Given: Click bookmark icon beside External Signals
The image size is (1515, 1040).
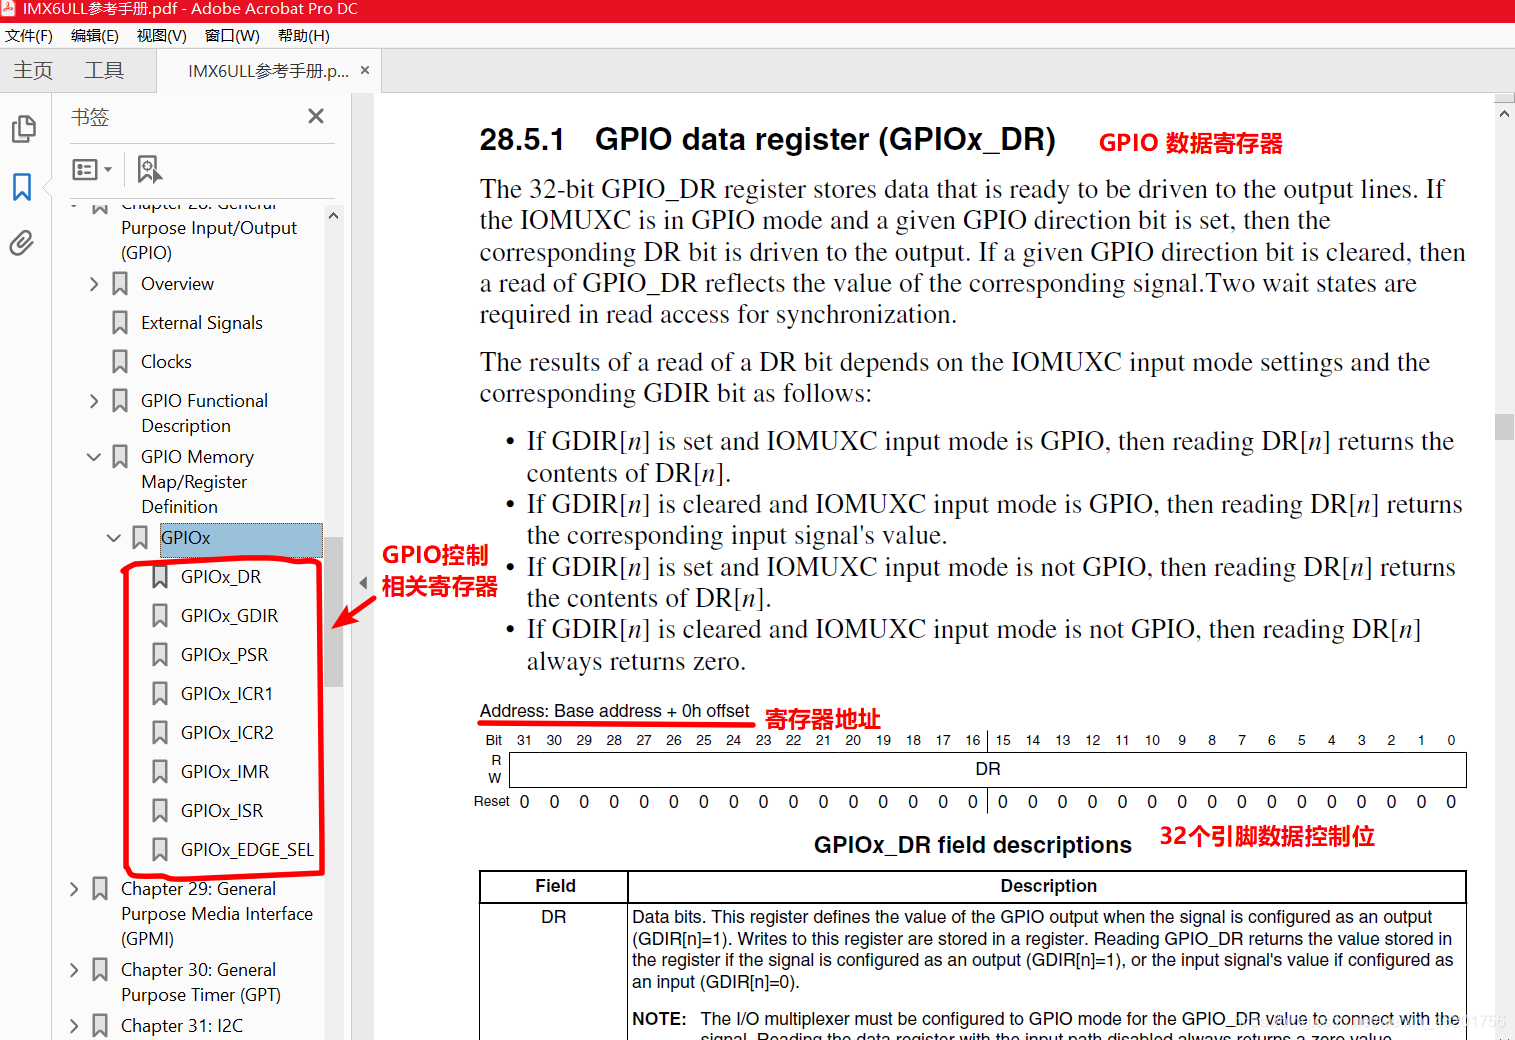Looking at the screenshot, I should (x=120, y=323).
